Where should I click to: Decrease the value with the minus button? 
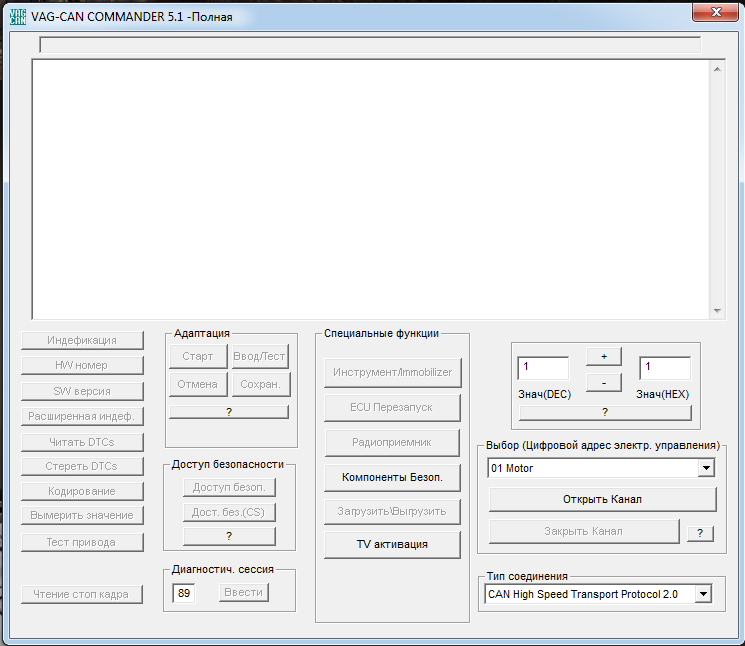604,383
